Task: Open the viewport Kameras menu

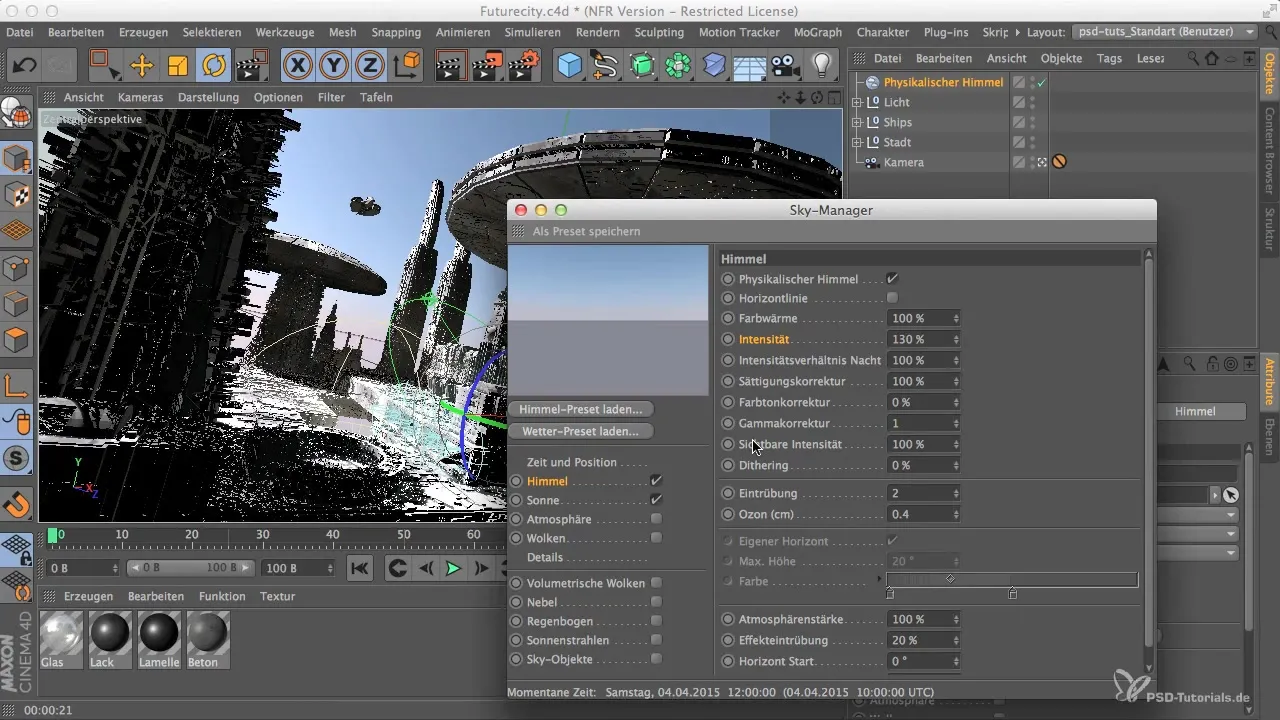Action: click(141, 97)
